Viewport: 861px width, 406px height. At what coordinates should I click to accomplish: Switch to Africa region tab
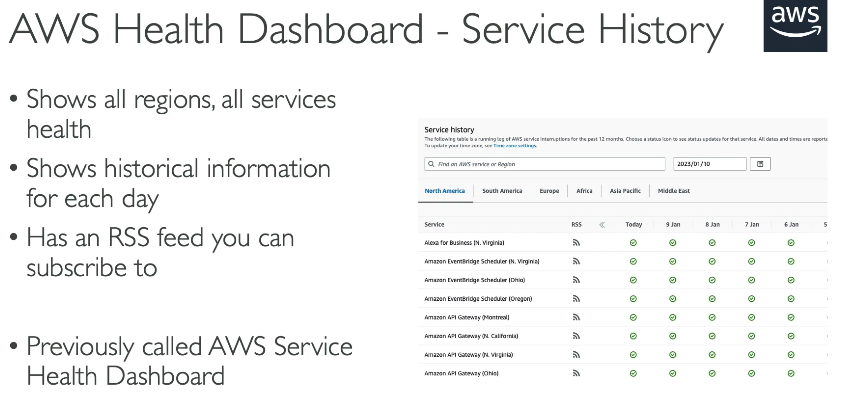point(584,191)
